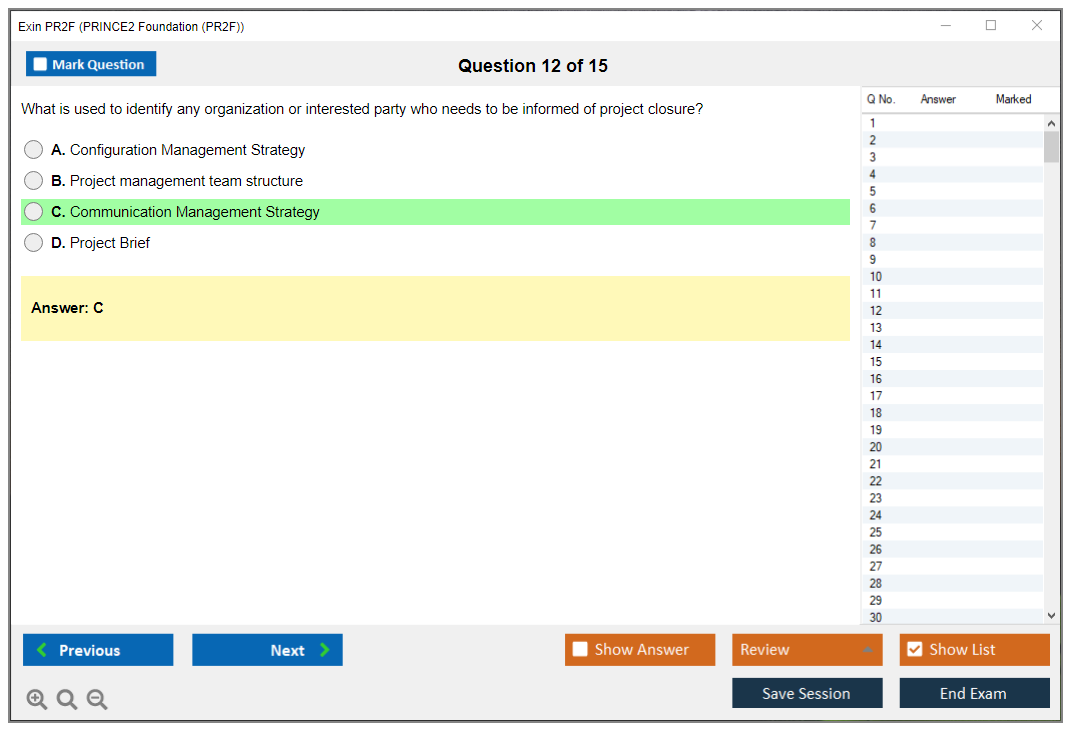This screenshot has width=1075, height=735.
Task: Click the Answer column header
Action: pyautogui.click(x=938, y=99)
